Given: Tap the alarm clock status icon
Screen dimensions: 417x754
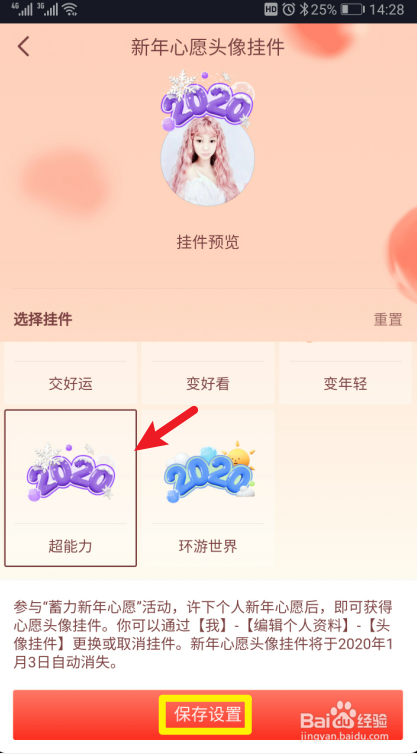Looking at the screenshot, I should (288, 9).
